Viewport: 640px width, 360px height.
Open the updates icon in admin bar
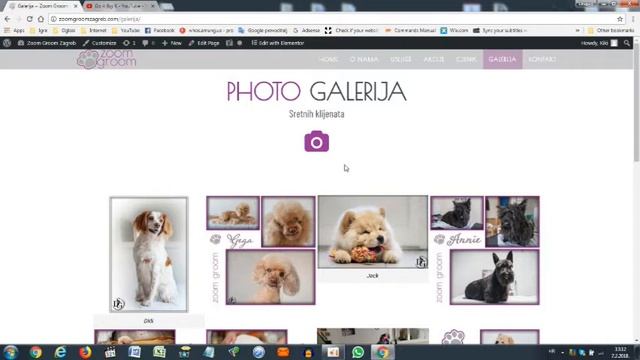coord(129,43)
